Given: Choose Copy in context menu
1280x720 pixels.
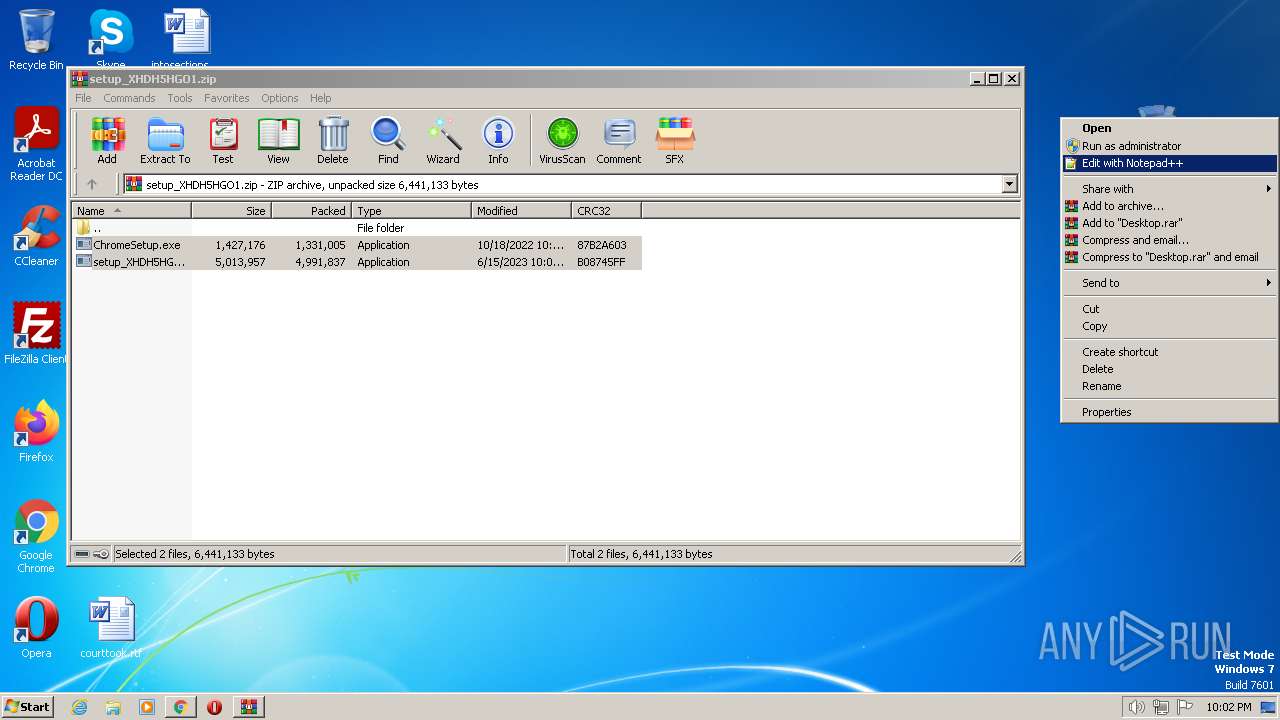Looking at the screenshot, I should pos(1169,326).
